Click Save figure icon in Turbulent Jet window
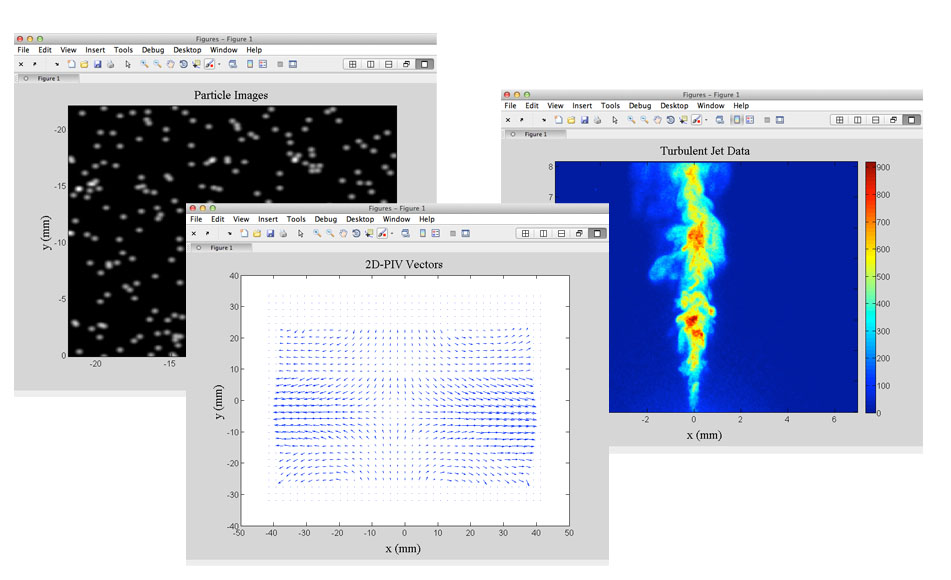This screenshot has width=951, height=580. [584, 120]
